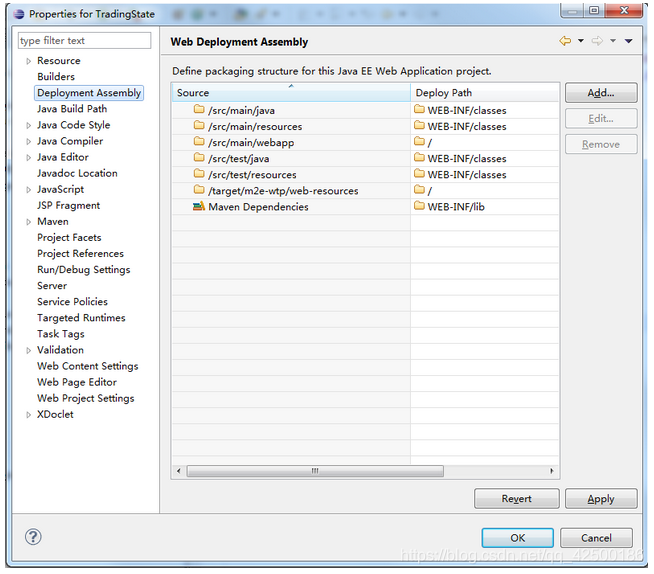Open Targeted Runtimes page
This screenshot has width=654, height=574.
(81, 318)
